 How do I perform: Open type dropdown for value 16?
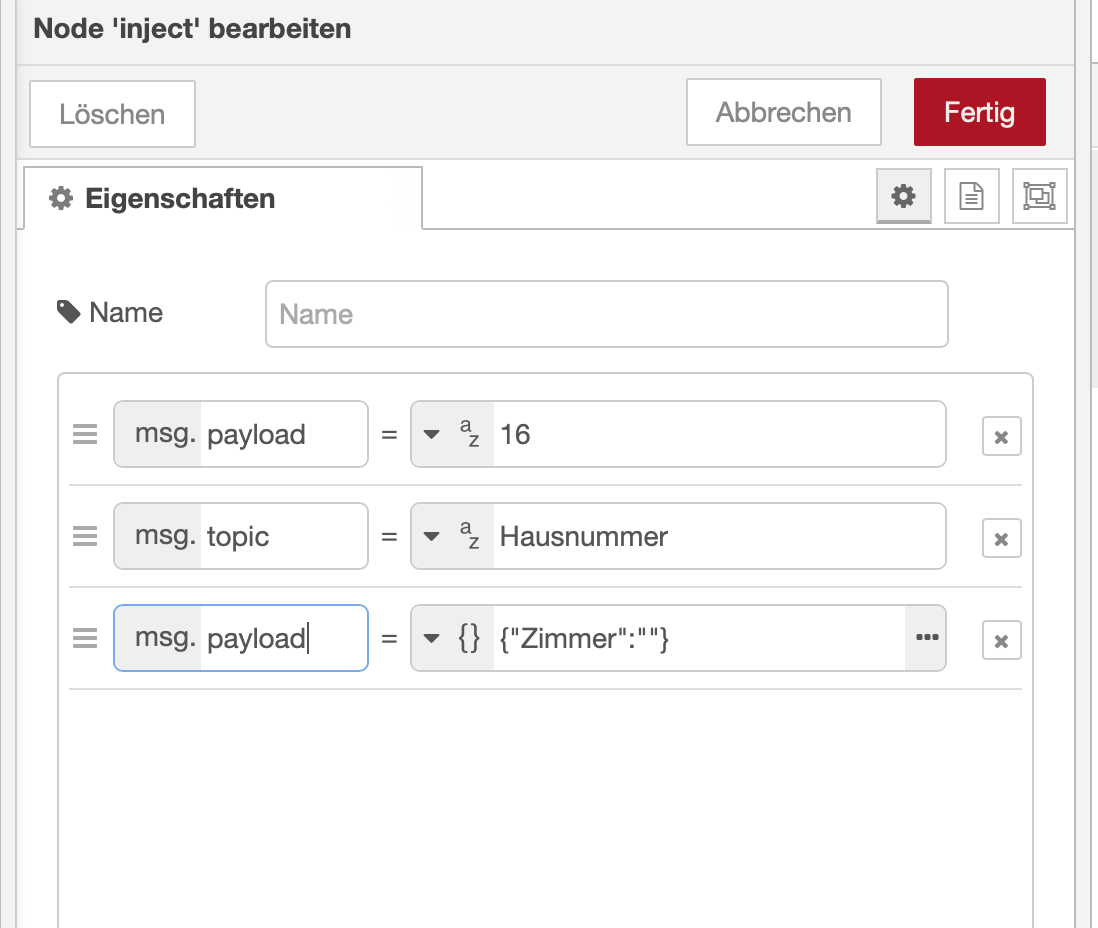pos(451,434)
